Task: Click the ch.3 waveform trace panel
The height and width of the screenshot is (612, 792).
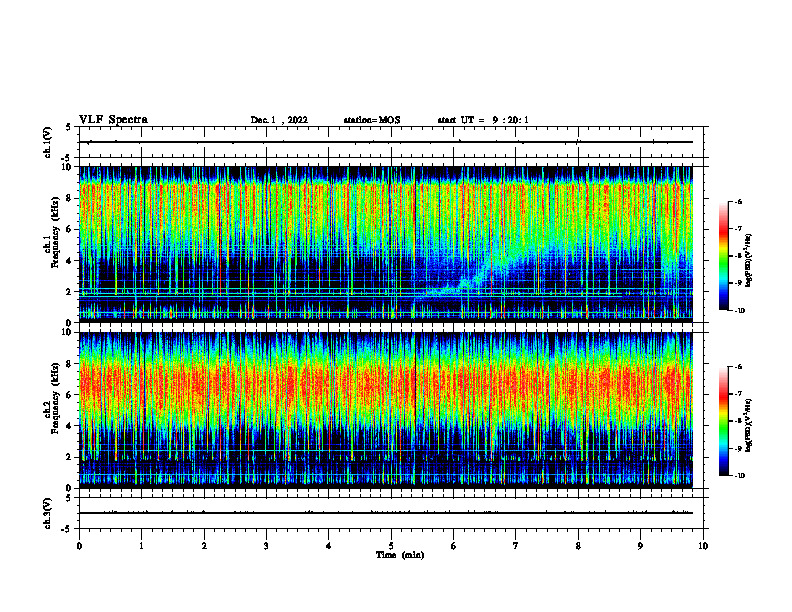Action: (x=391, y=513)
